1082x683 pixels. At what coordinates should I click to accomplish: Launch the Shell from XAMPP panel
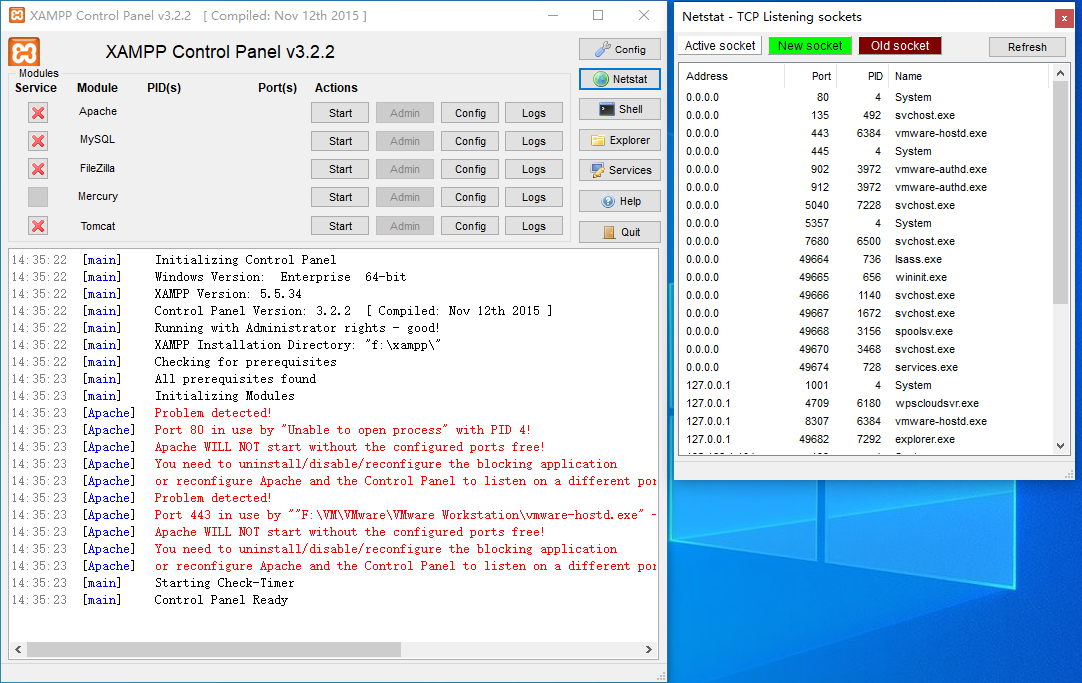[x=620, y=109]
